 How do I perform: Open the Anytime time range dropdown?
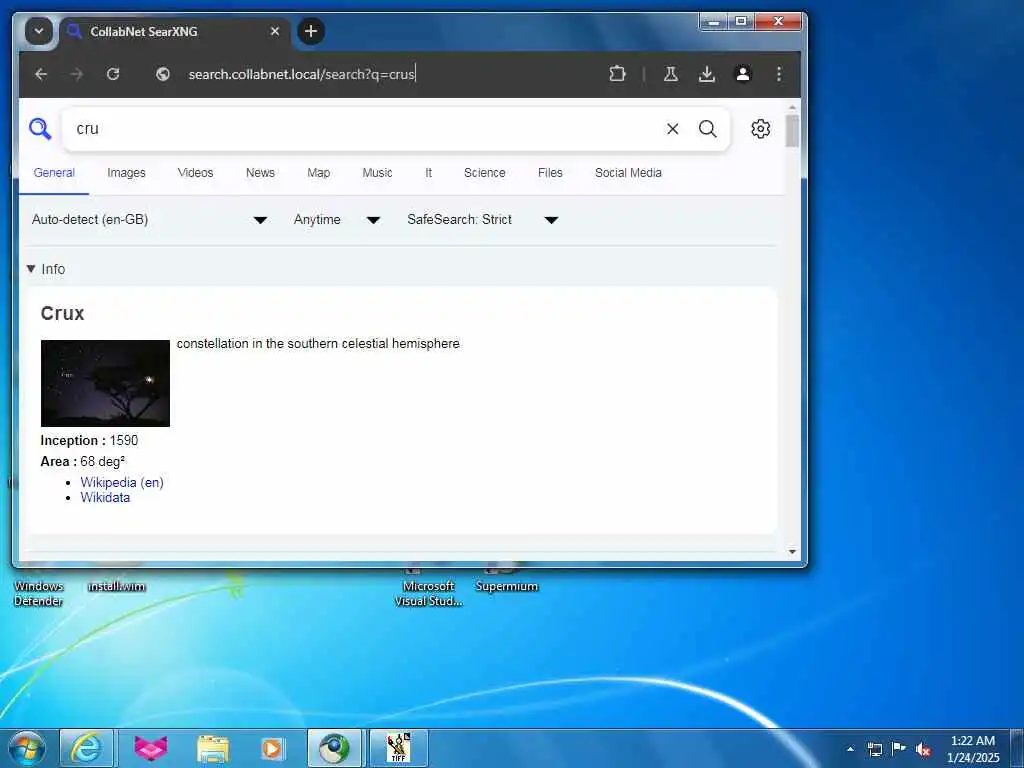pyautogui.click(x=337, y=219)
